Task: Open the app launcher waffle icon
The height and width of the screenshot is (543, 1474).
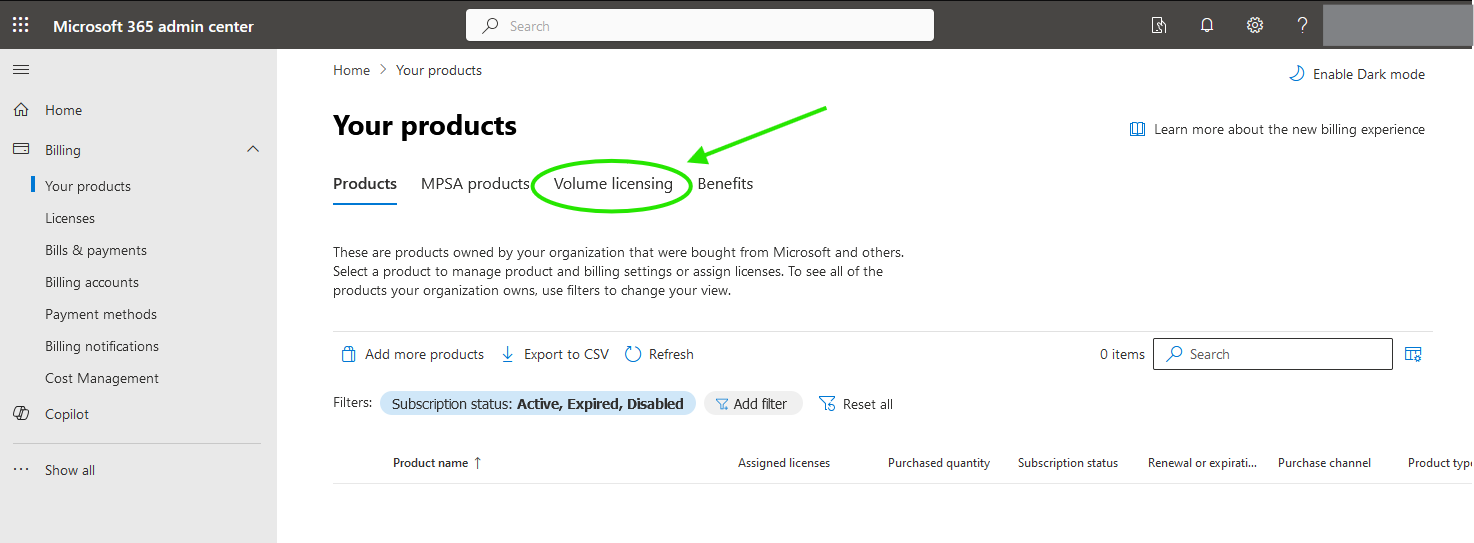Action: (20, 26)
